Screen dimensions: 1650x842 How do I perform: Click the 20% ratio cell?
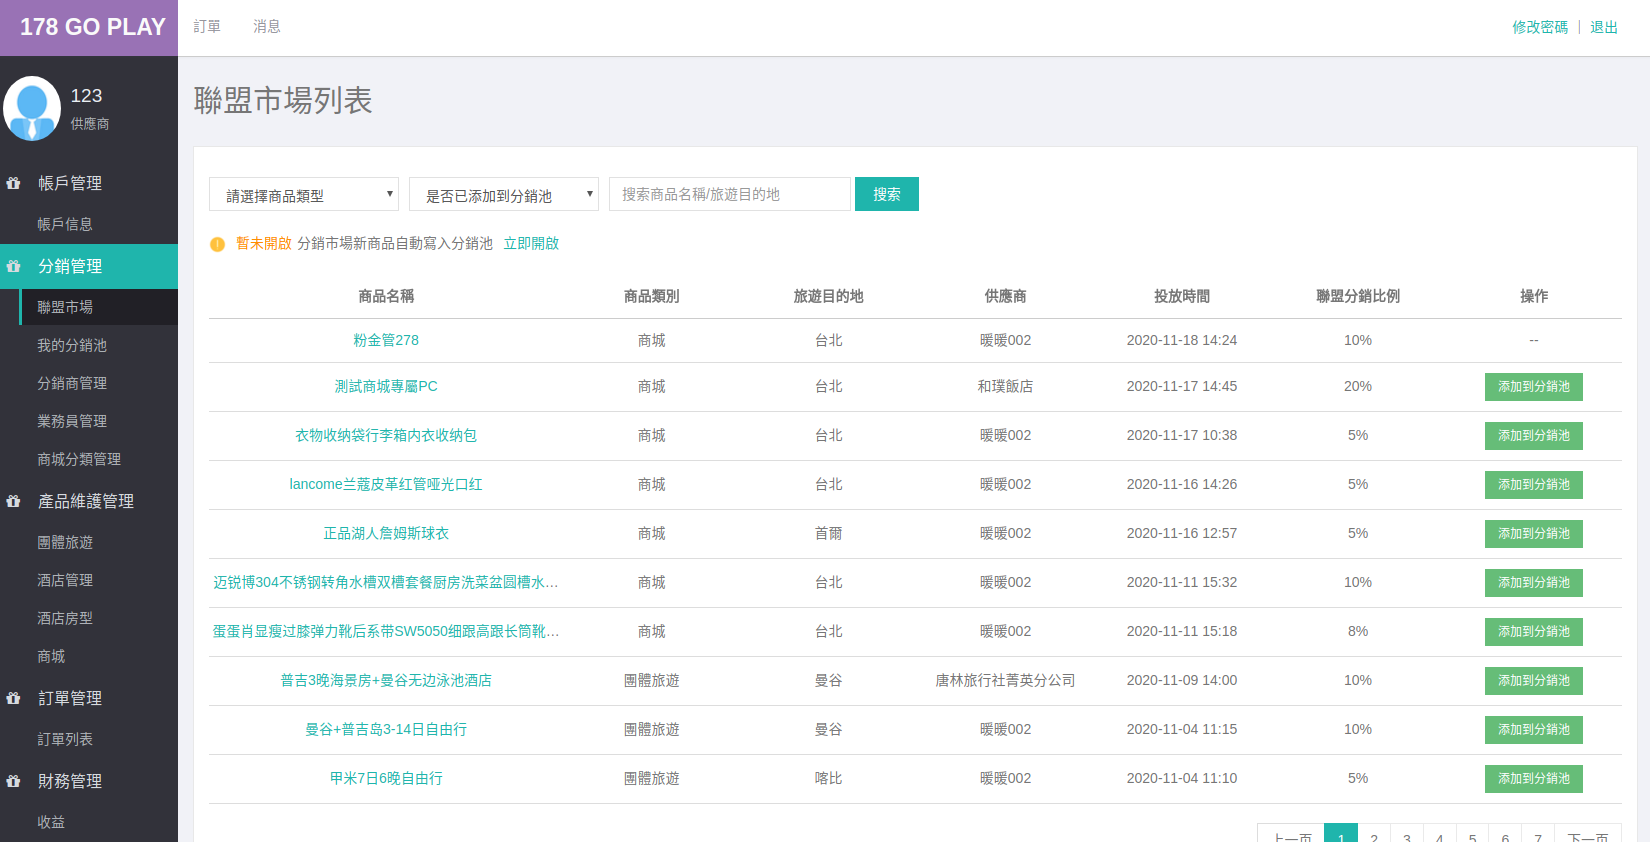1358,386
